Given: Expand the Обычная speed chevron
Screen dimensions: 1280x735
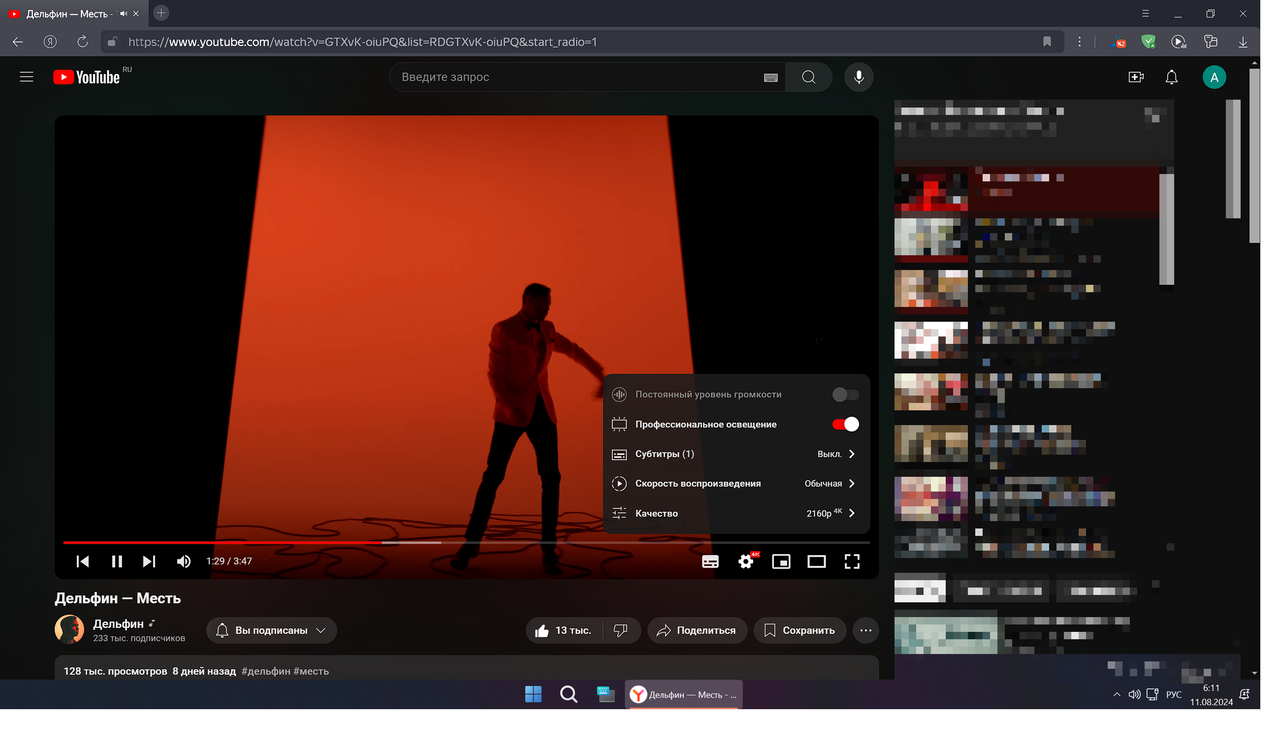Looking at the screenshot, I should click(x=852, y=483).
